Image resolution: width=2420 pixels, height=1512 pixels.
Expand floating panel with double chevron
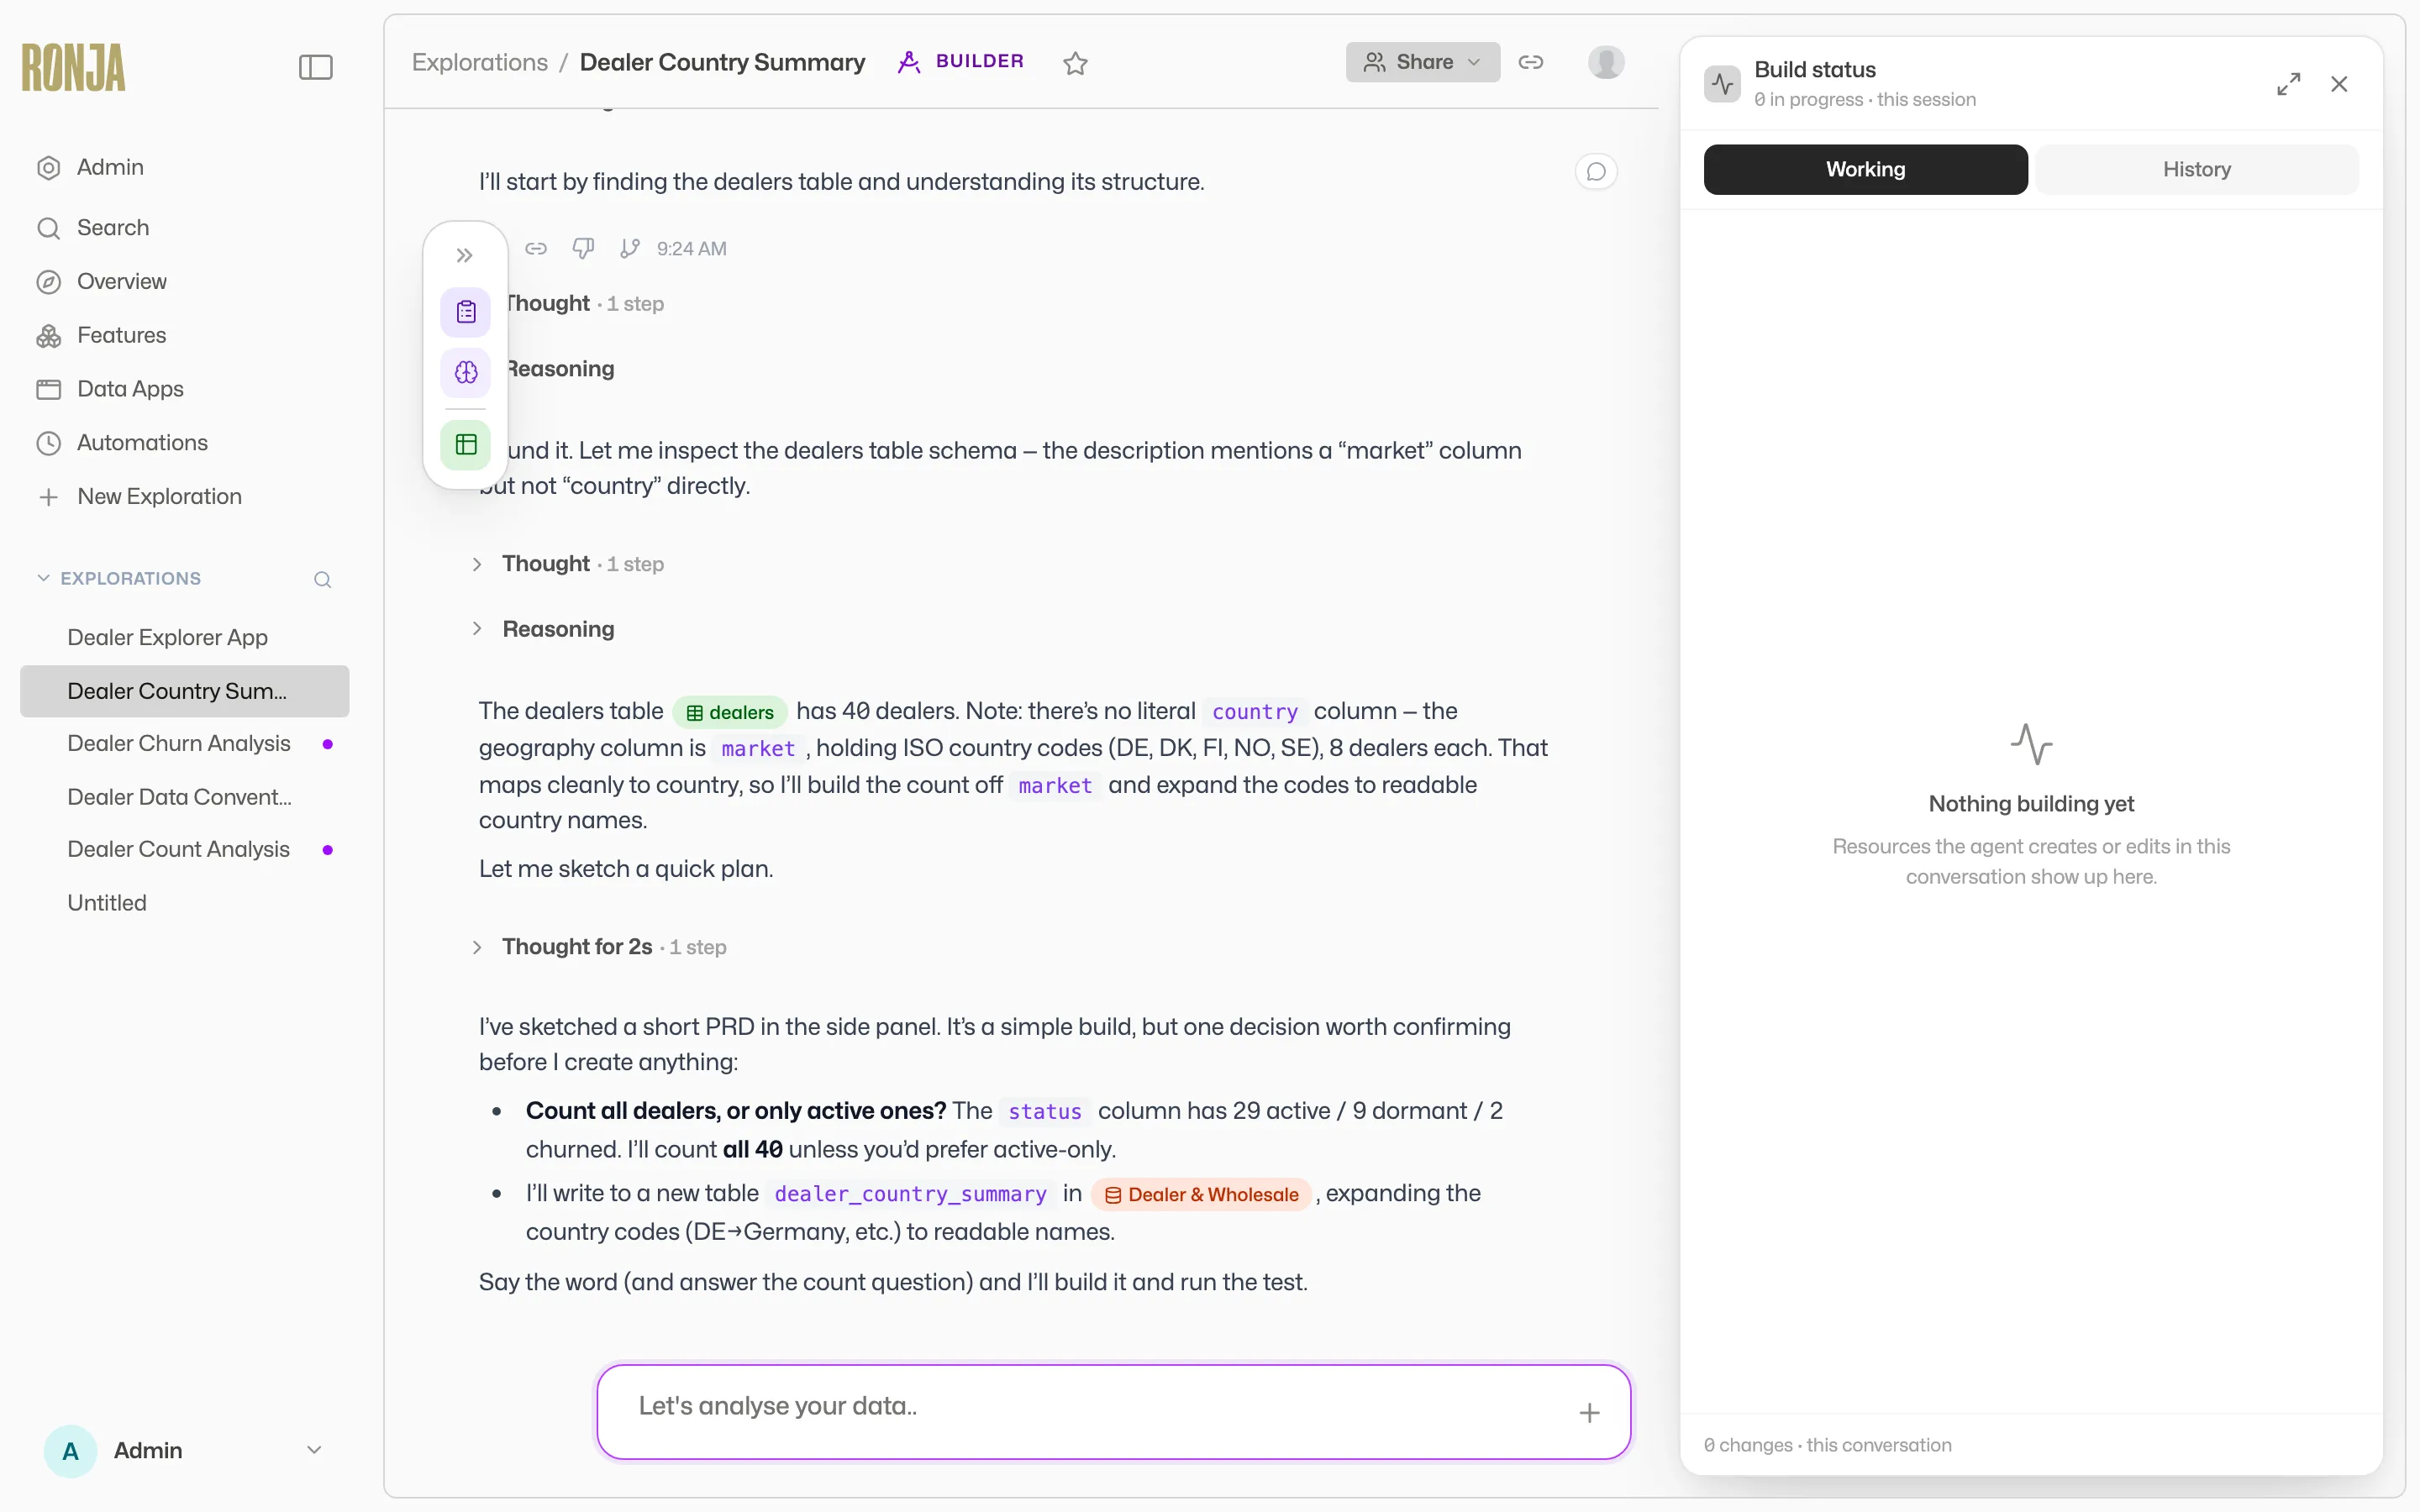tap(465, 256)
